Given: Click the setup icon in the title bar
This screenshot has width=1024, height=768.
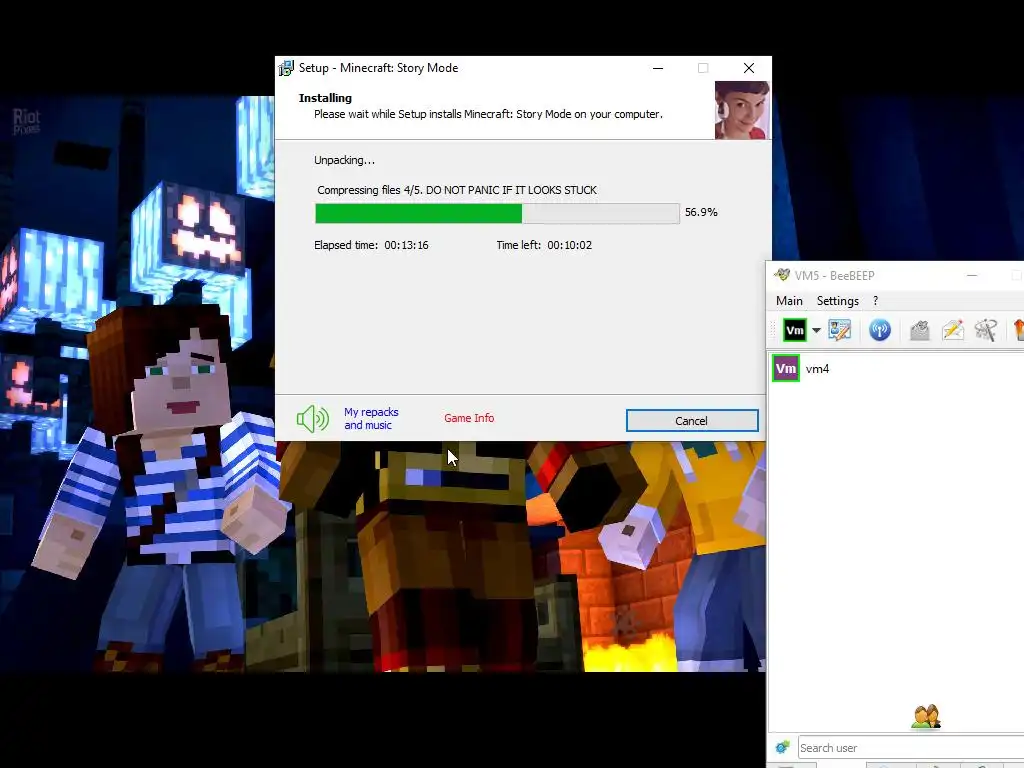Looking at the screenshot, I should [285, 68].
